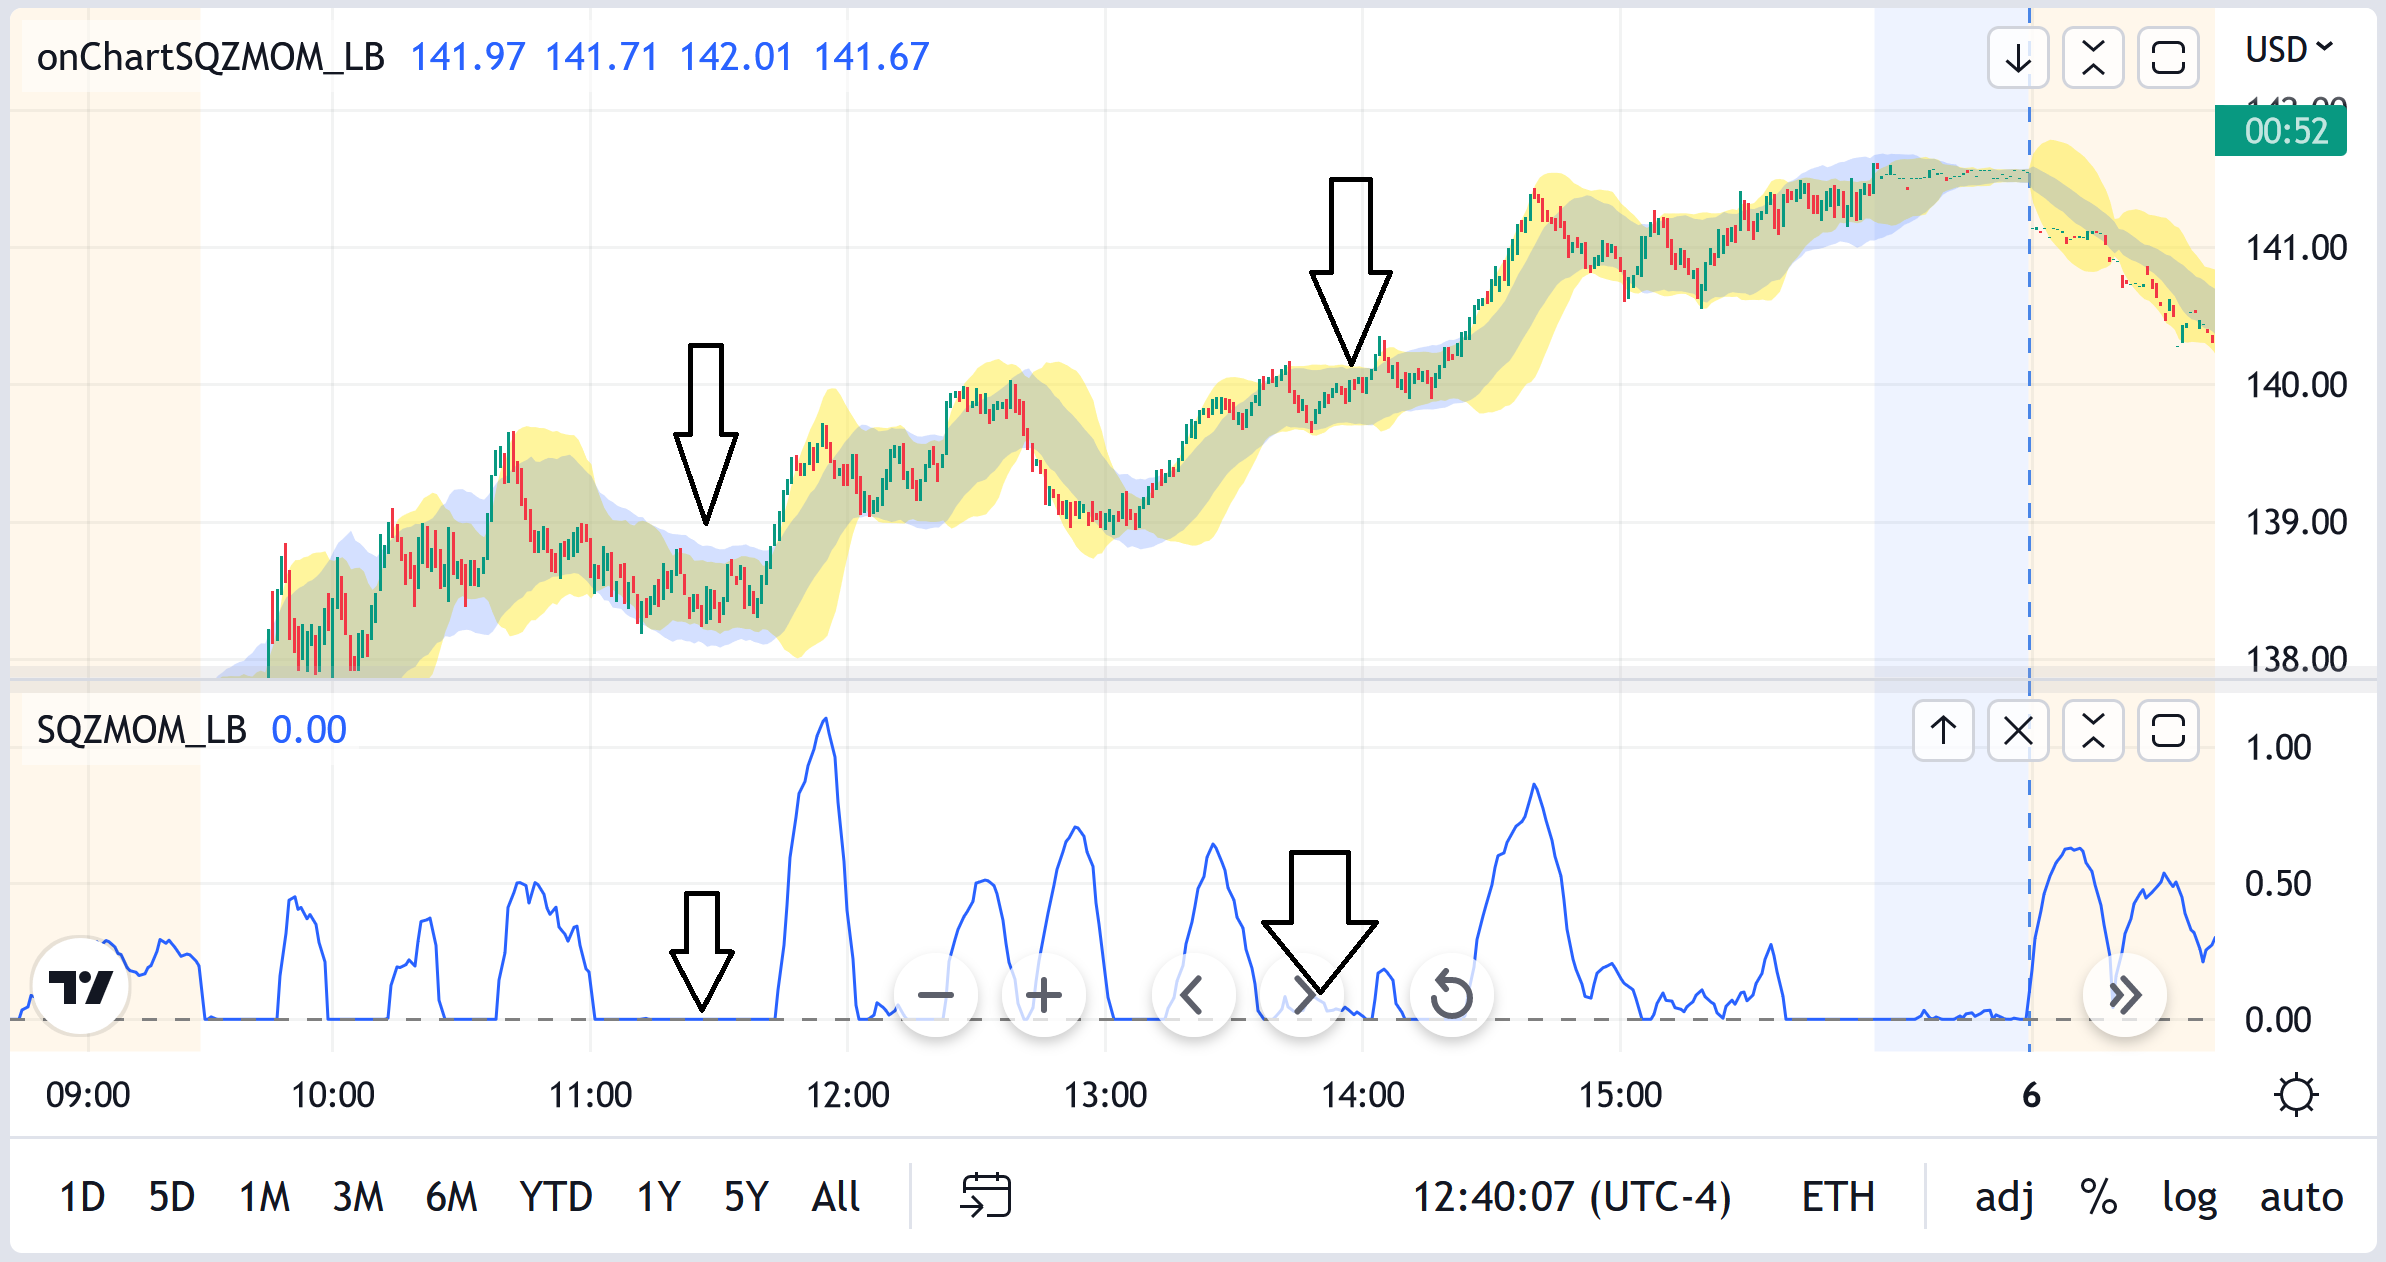
Task: Select the YTD time range
Action: [x=556, y=1196]
